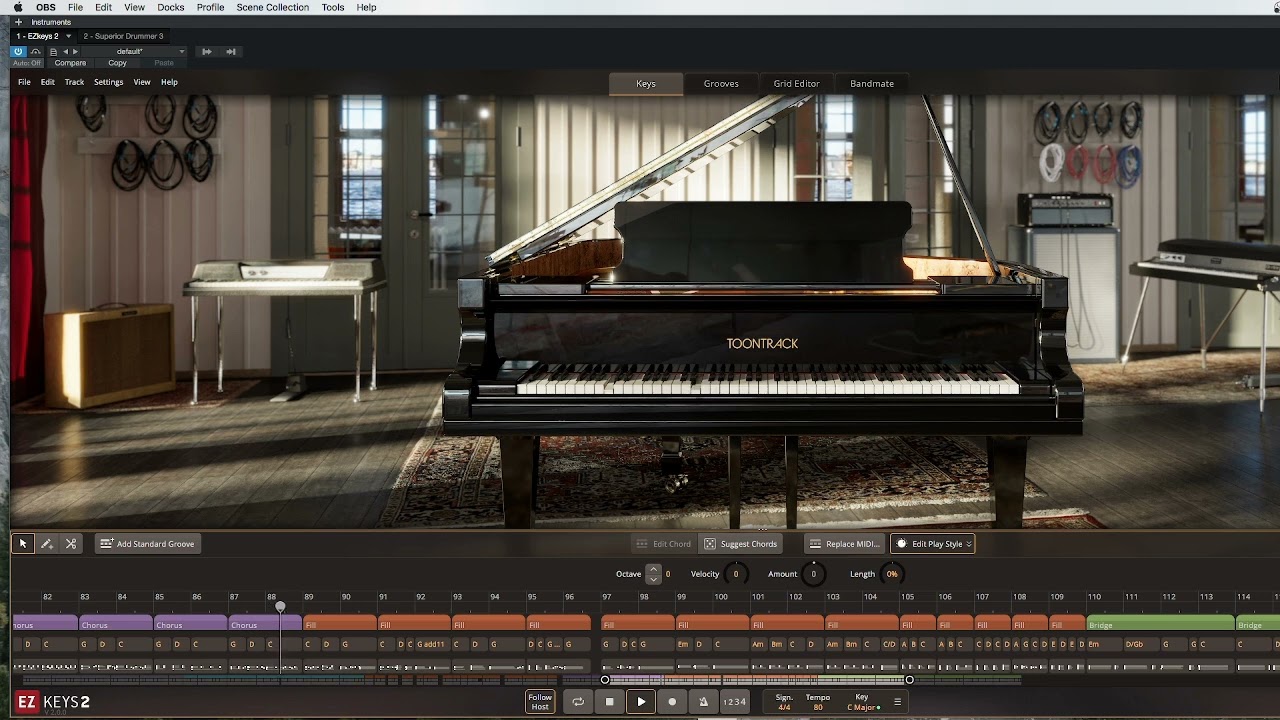Open the EZkeys Track menu

[74, 82]
